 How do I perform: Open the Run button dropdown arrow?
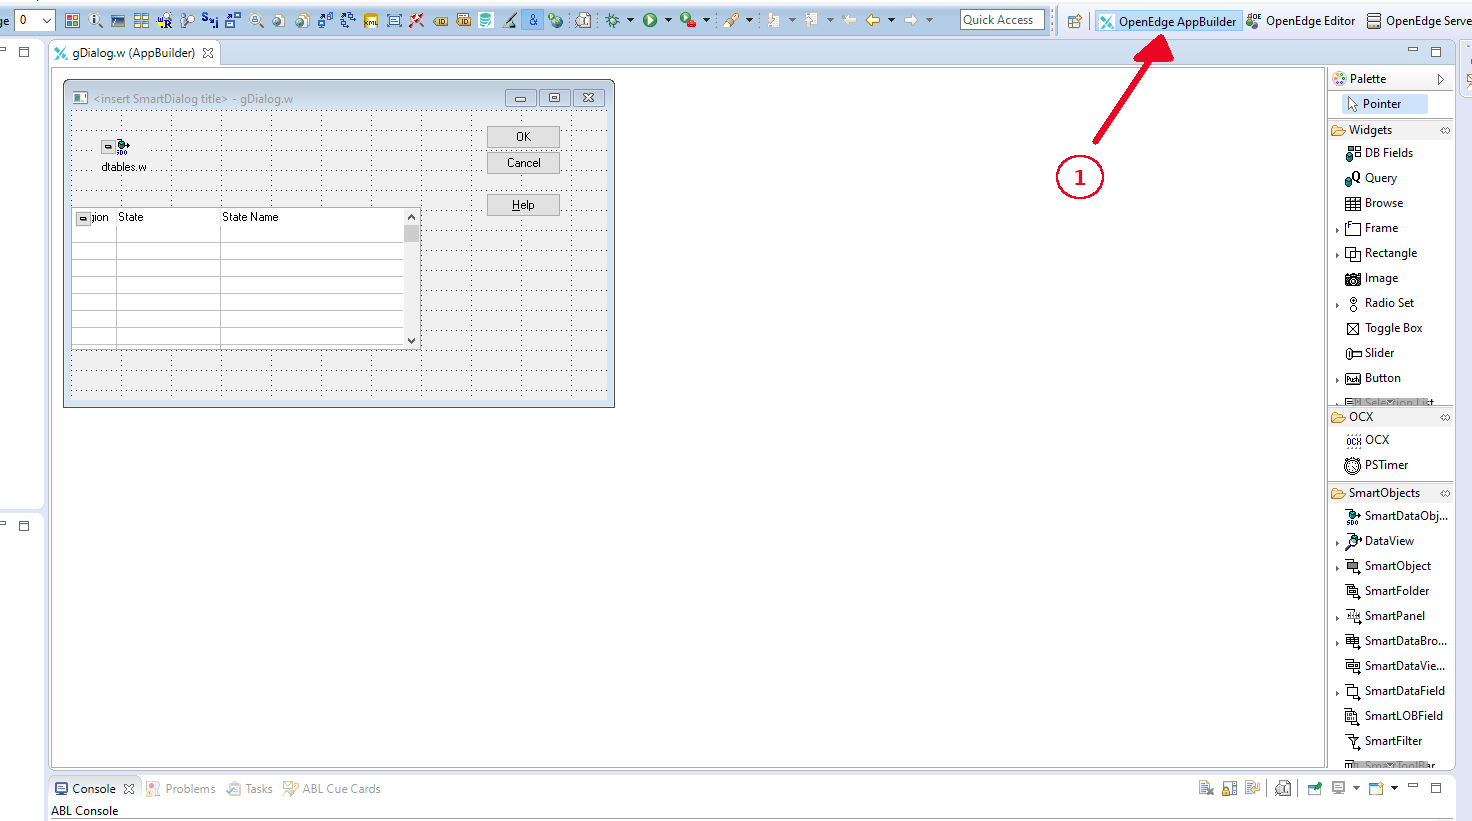(x=668, y=20)
